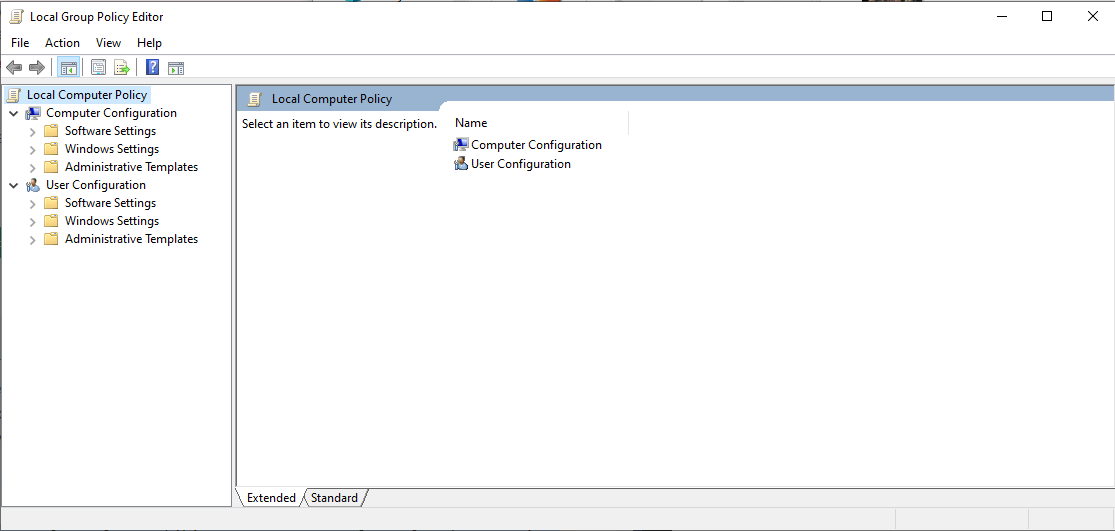The width and height of the screenshot is (1115, 531).
Task: Minimize the Local Group Policy Editor window
Action: click(x=1001, y=16)
